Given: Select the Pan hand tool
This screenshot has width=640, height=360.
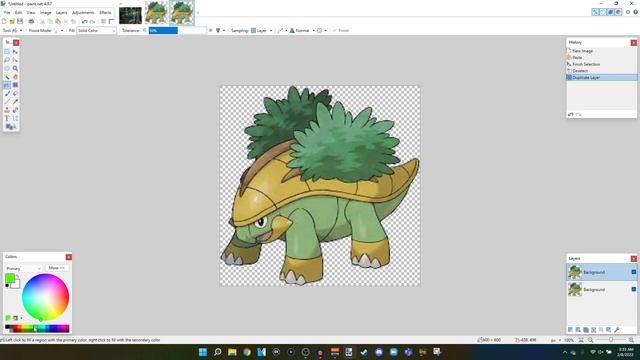Looking at the screenshot, I should click(15, 77).
